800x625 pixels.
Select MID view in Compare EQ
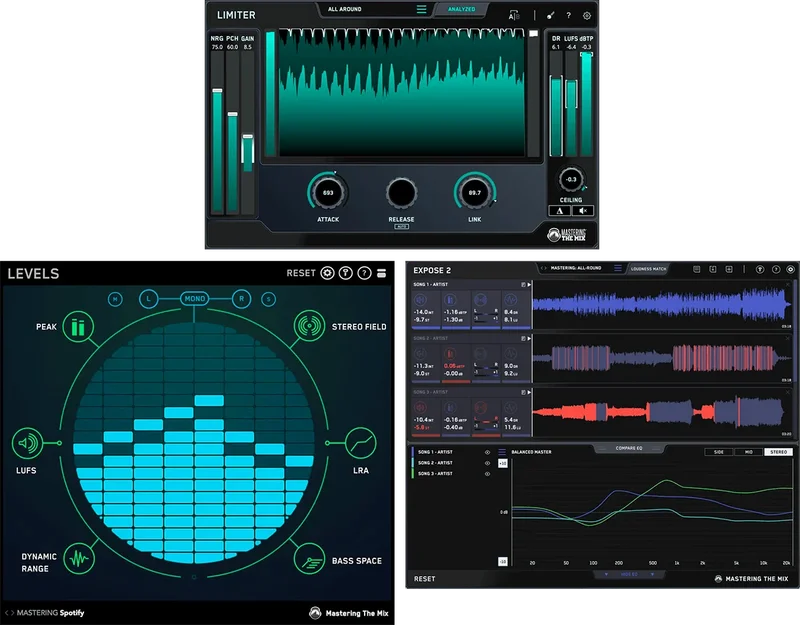point(748,452)
